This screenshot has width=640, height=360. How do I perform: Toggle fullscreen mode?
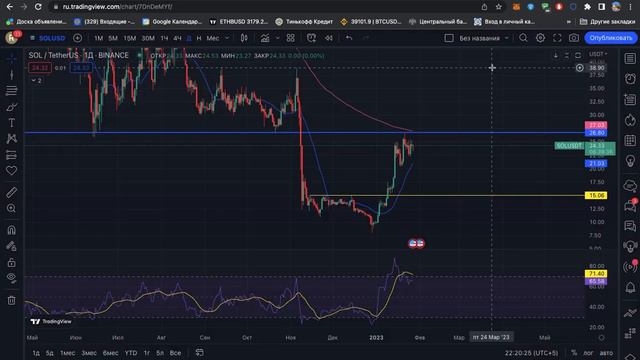[557, 38]
